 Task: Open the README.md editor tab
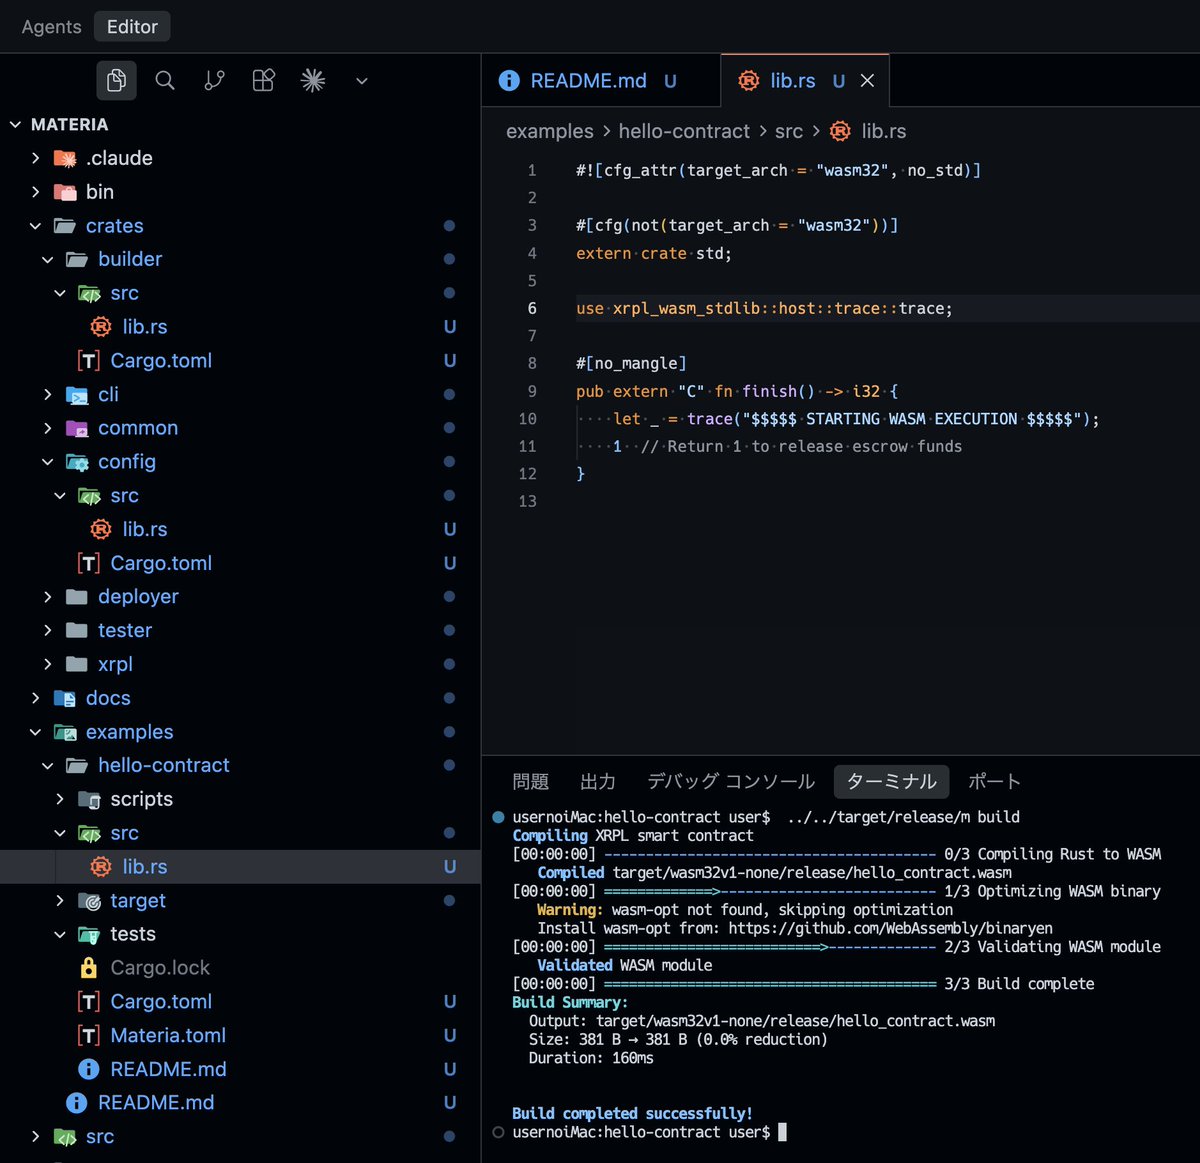click(x=601, y=80)
